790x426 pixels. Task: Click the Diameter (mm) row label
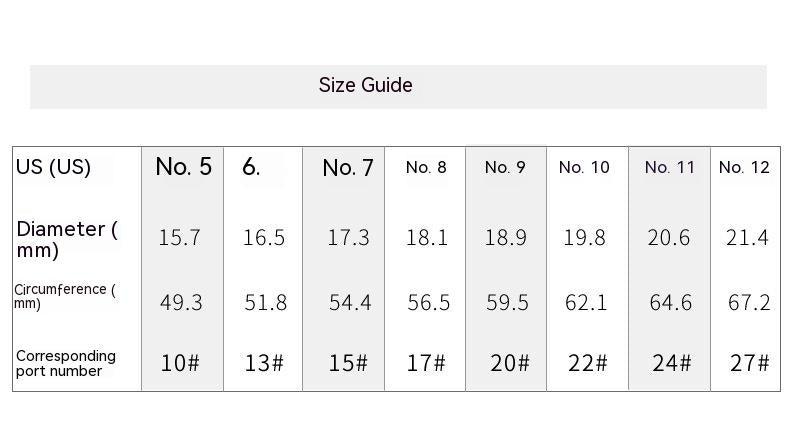tap(66, 239)
